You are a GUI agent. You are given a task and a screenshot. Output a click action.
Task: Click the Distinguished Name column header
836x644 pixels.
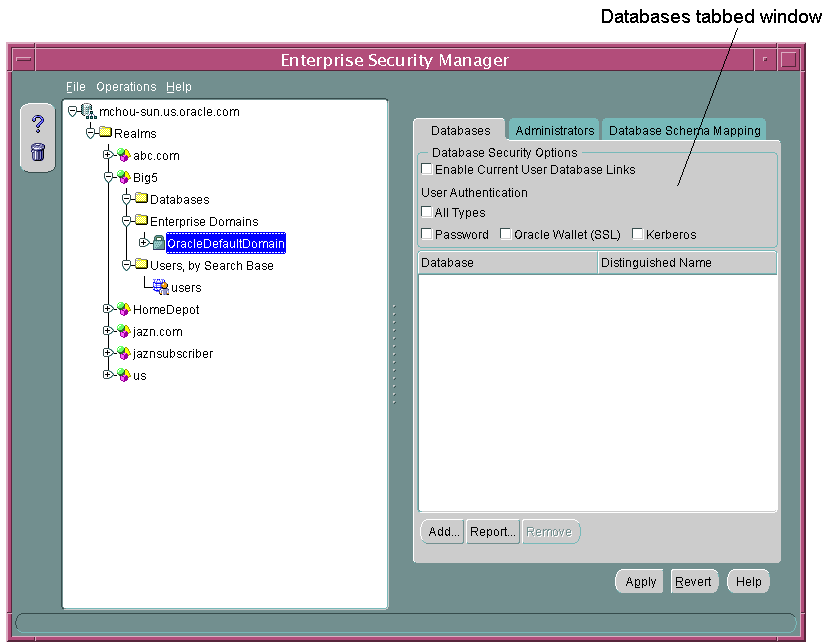(x=686, y=263)
